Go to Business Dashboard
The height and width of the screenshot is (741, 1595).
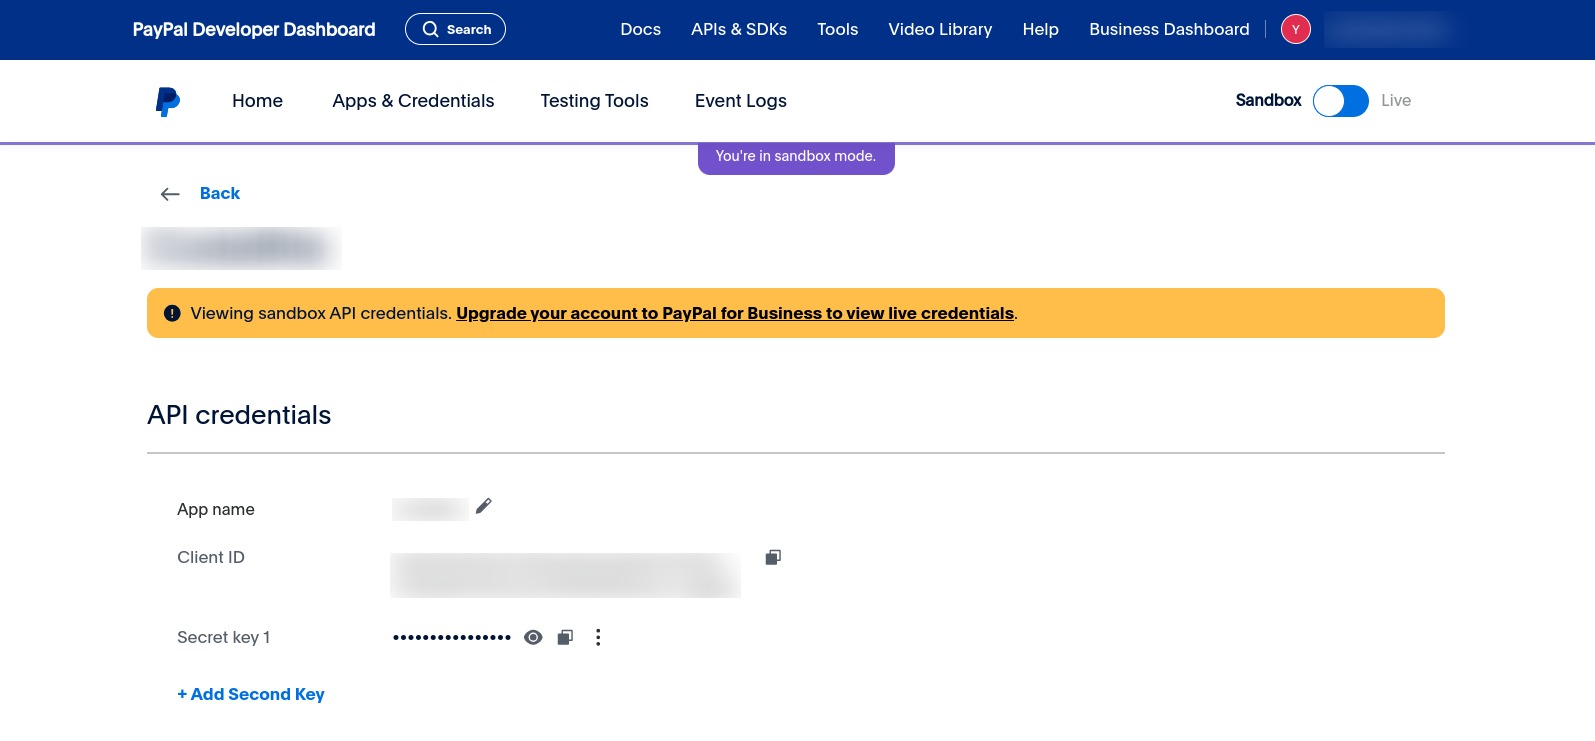[x=1169, y=29]
